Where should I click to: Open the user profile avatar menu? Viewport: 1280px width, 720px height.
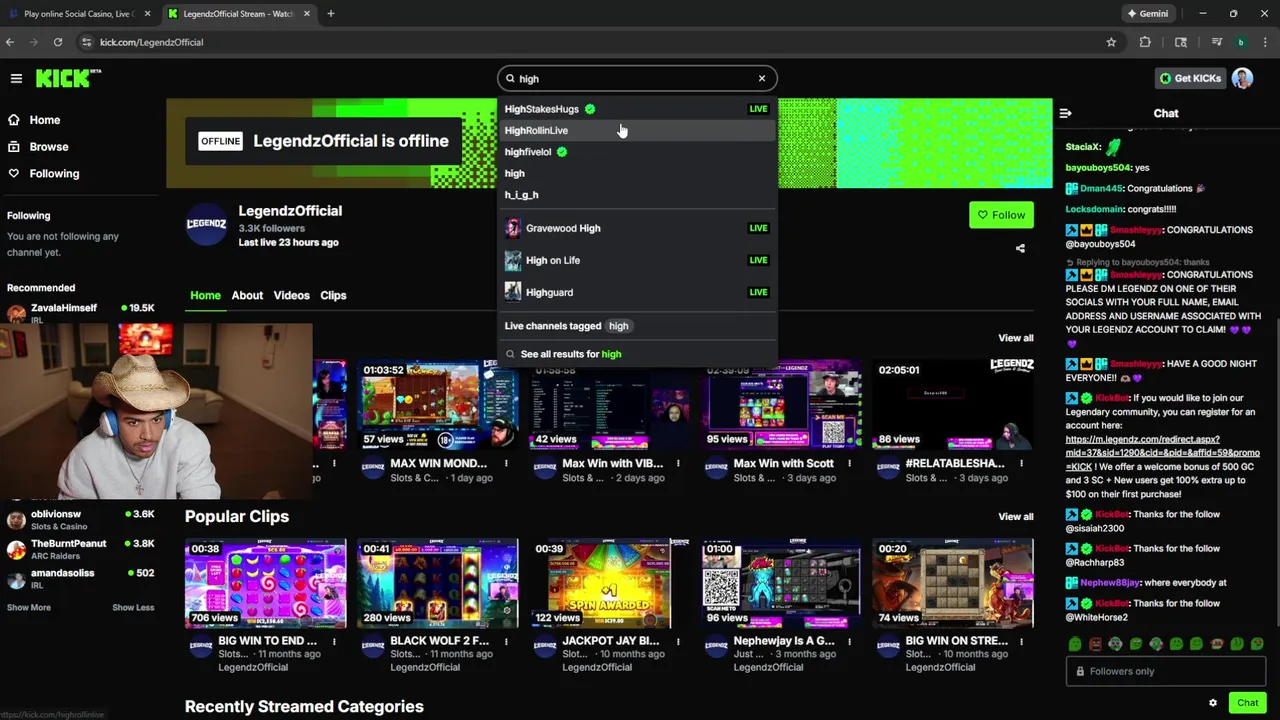(x=1243, y=78)
